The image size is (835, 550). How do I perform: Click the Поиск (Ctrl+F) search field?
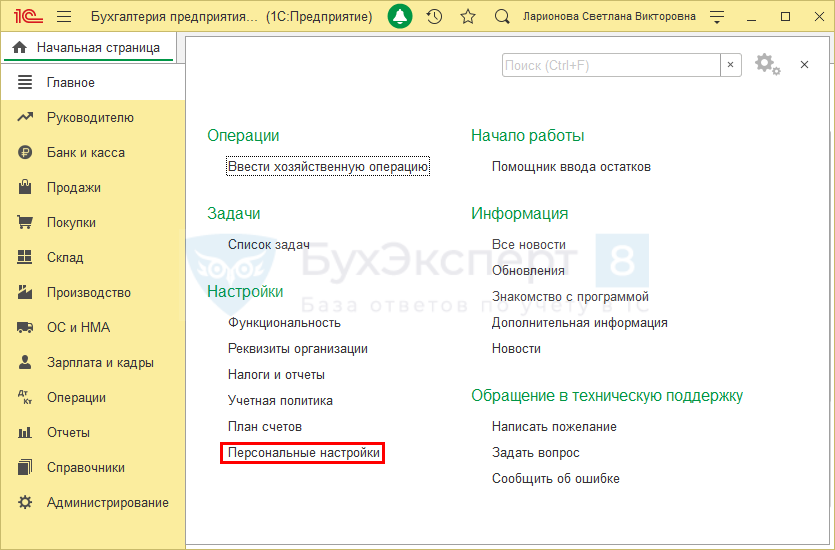(610, 65)
